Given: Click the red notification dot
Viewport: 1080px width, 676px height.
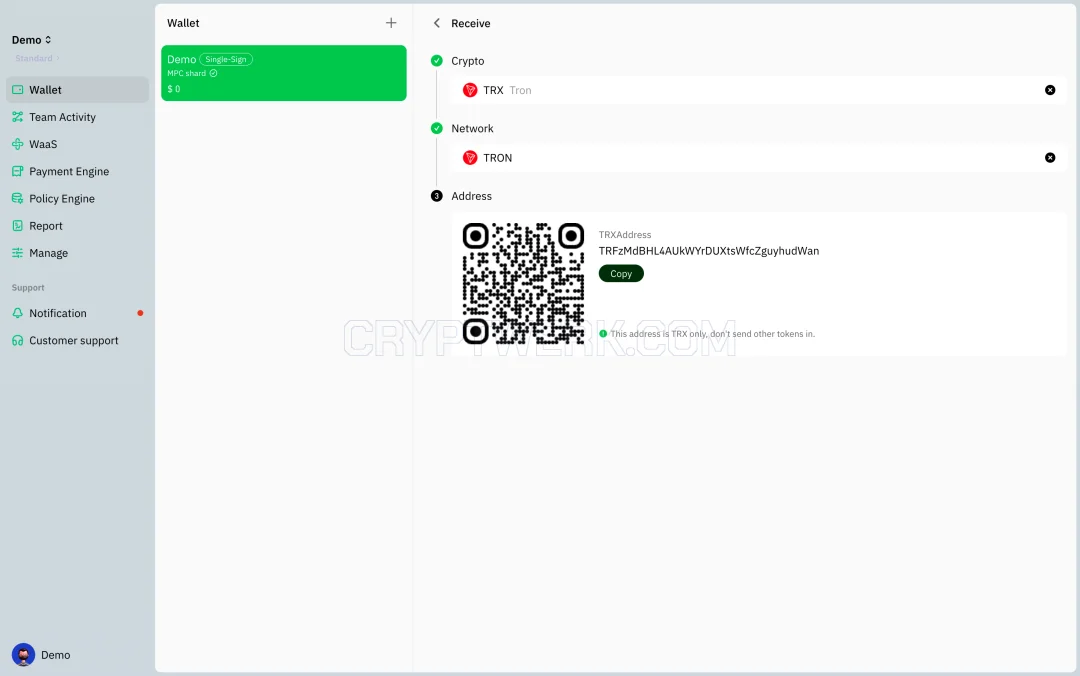Looking at the screenshot, I should point(141,313).
